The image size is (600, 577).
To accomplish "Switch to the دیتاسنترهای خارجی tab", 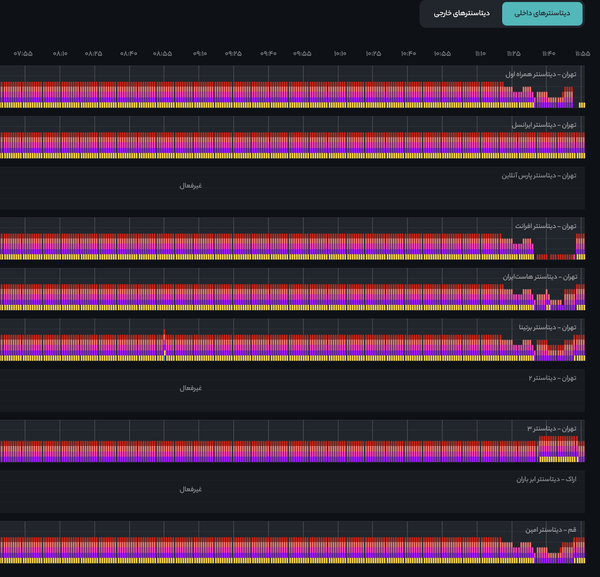I will 461,13.
